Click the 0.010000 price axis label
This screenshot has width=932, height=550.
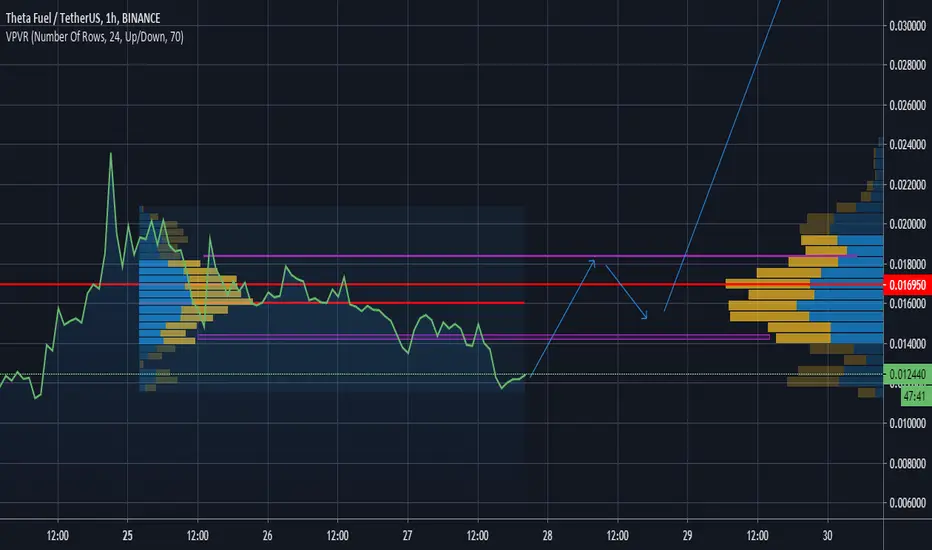[x=908, y=423]
